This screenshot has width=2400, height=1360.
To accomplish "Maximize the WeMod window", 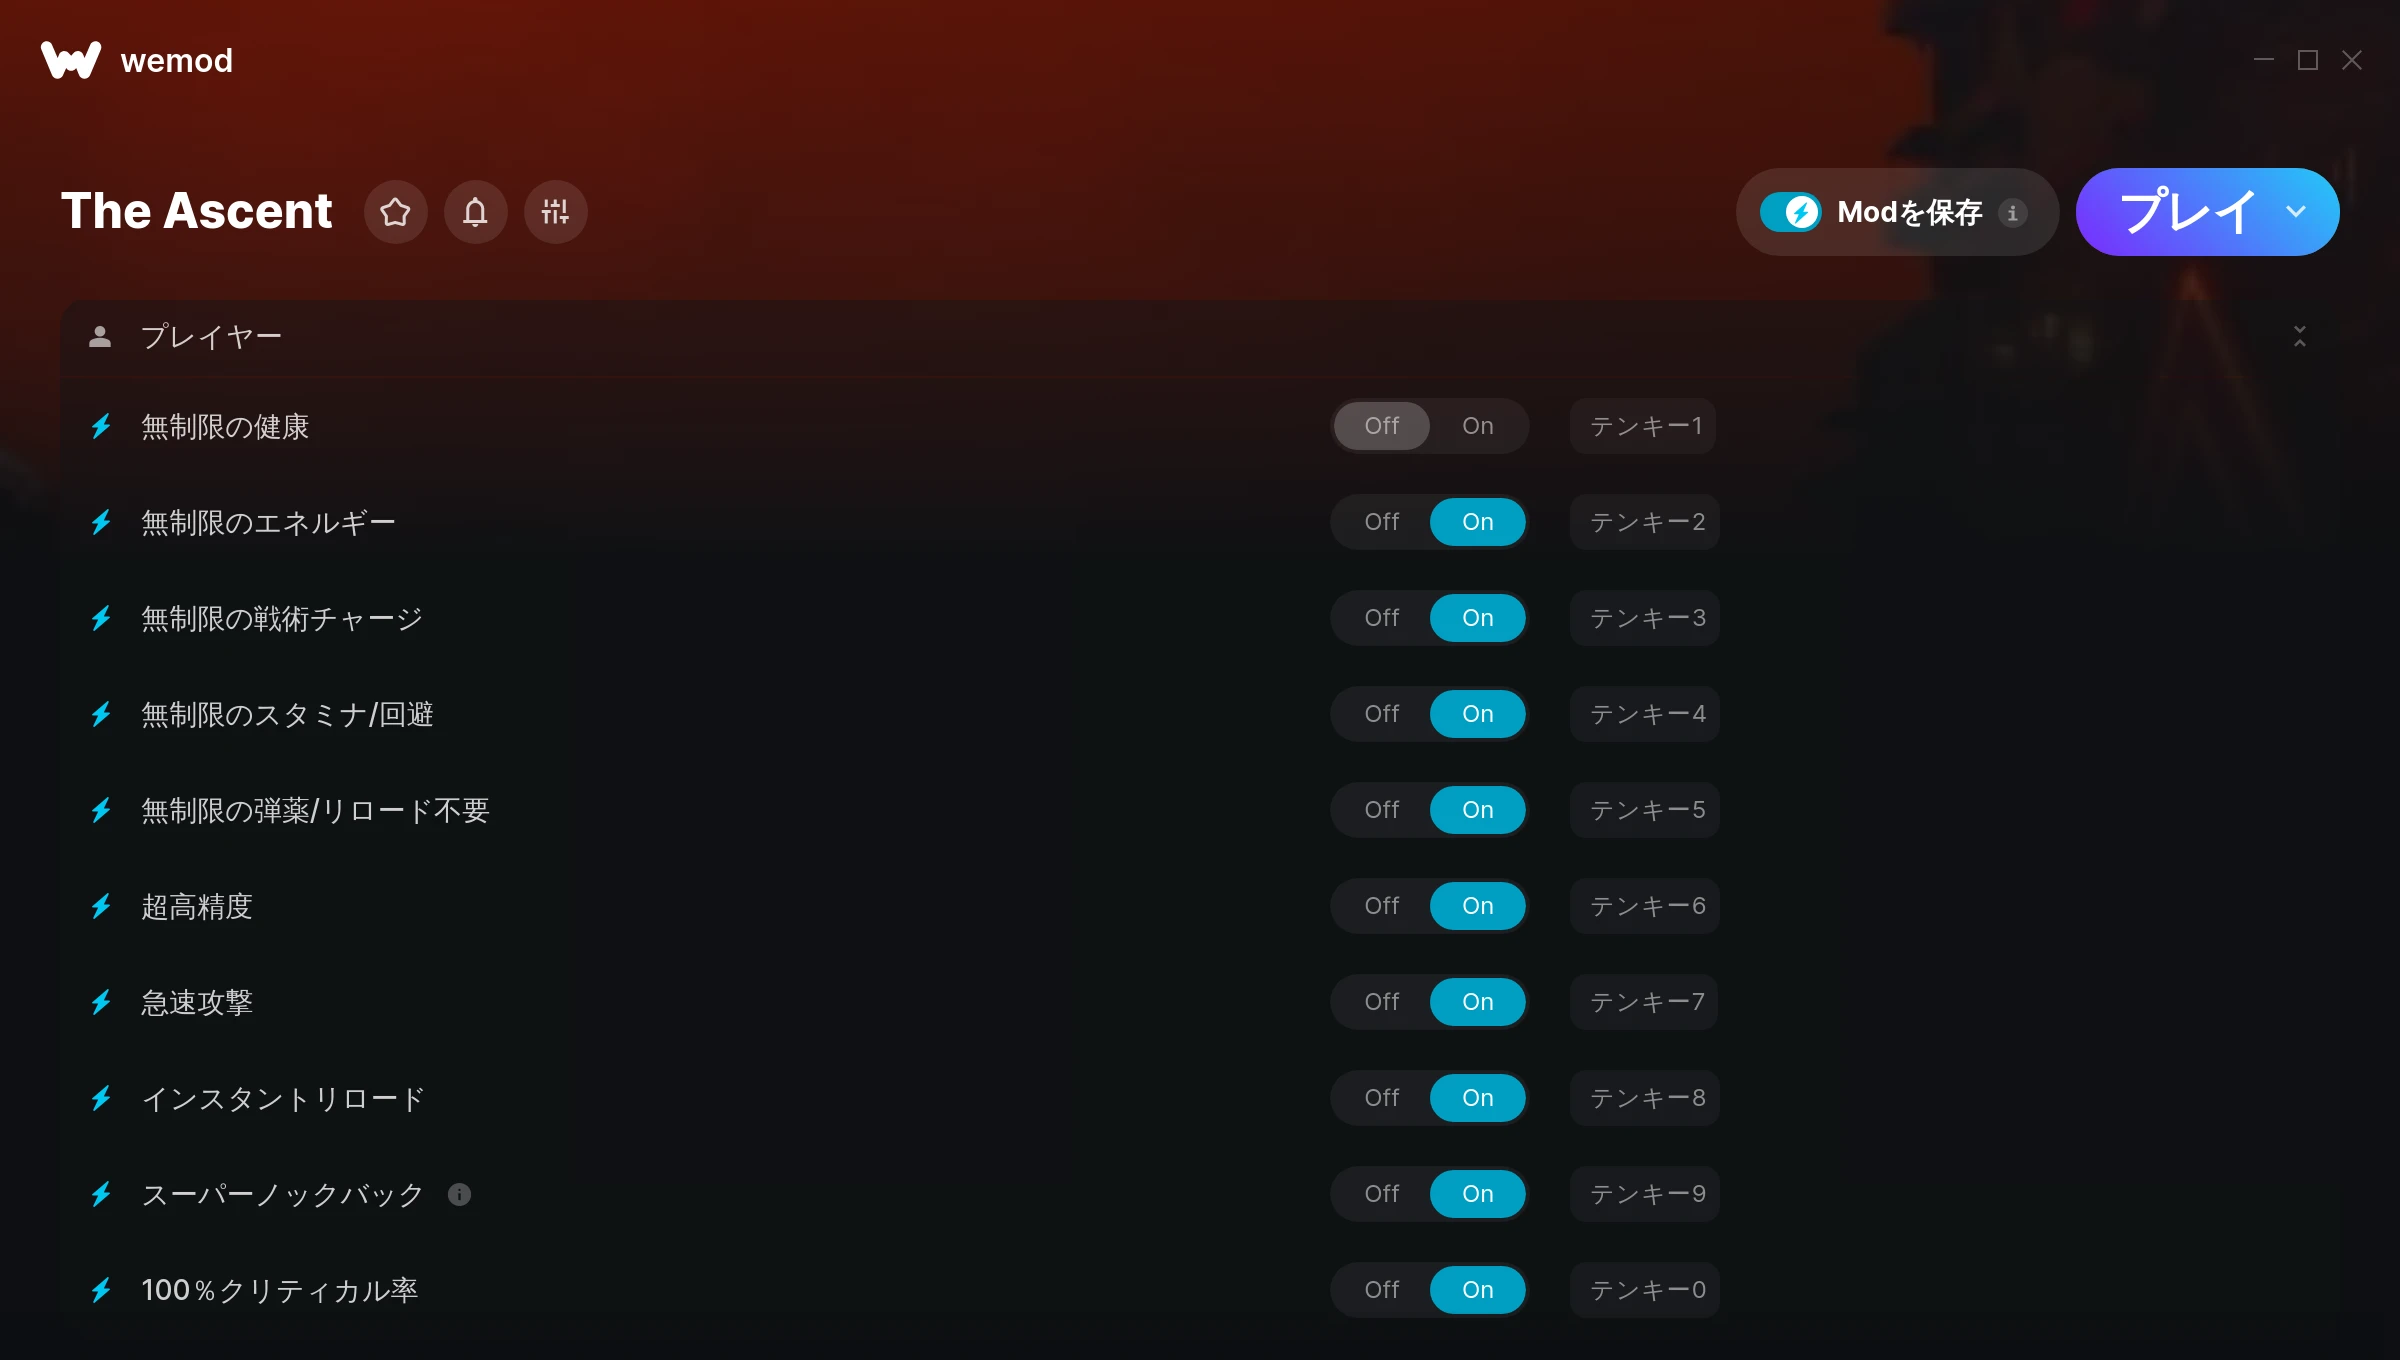I will tap(2308, 60).
